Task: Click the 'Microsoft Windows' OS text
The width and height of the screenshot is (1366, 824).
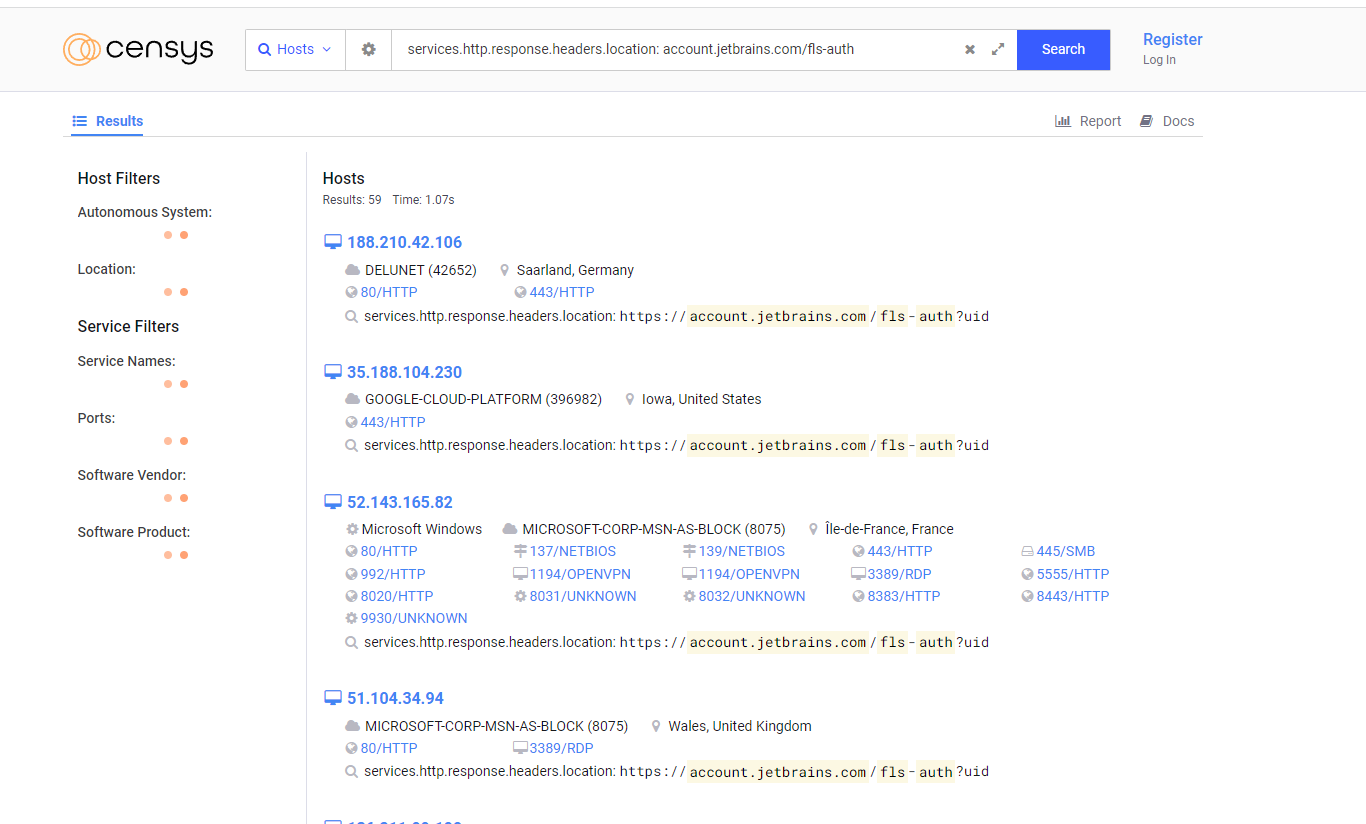Action: 422,529
